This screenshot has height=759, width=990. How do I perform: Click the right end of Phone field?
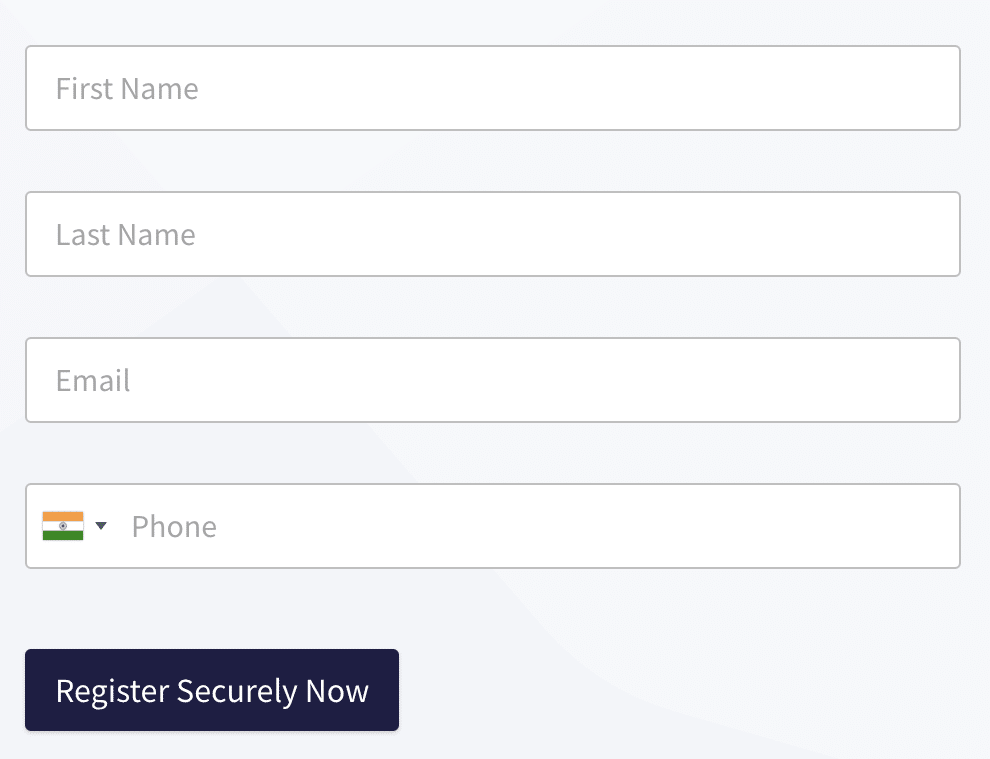pos(900,526)
